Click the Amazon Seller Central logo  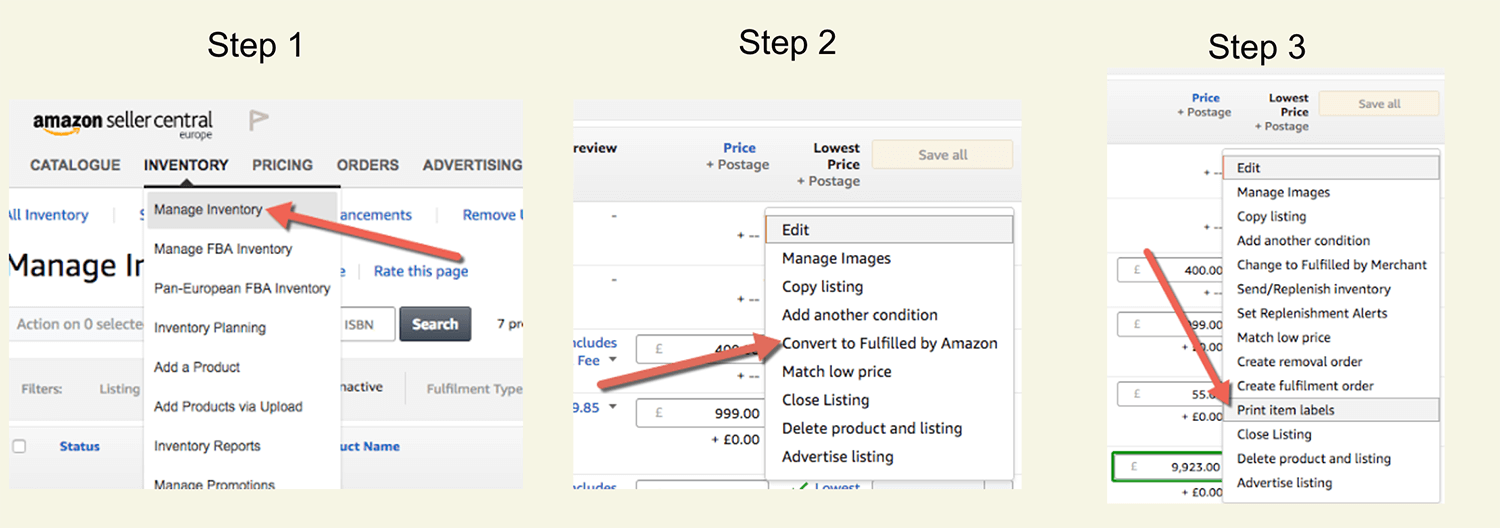123,124
